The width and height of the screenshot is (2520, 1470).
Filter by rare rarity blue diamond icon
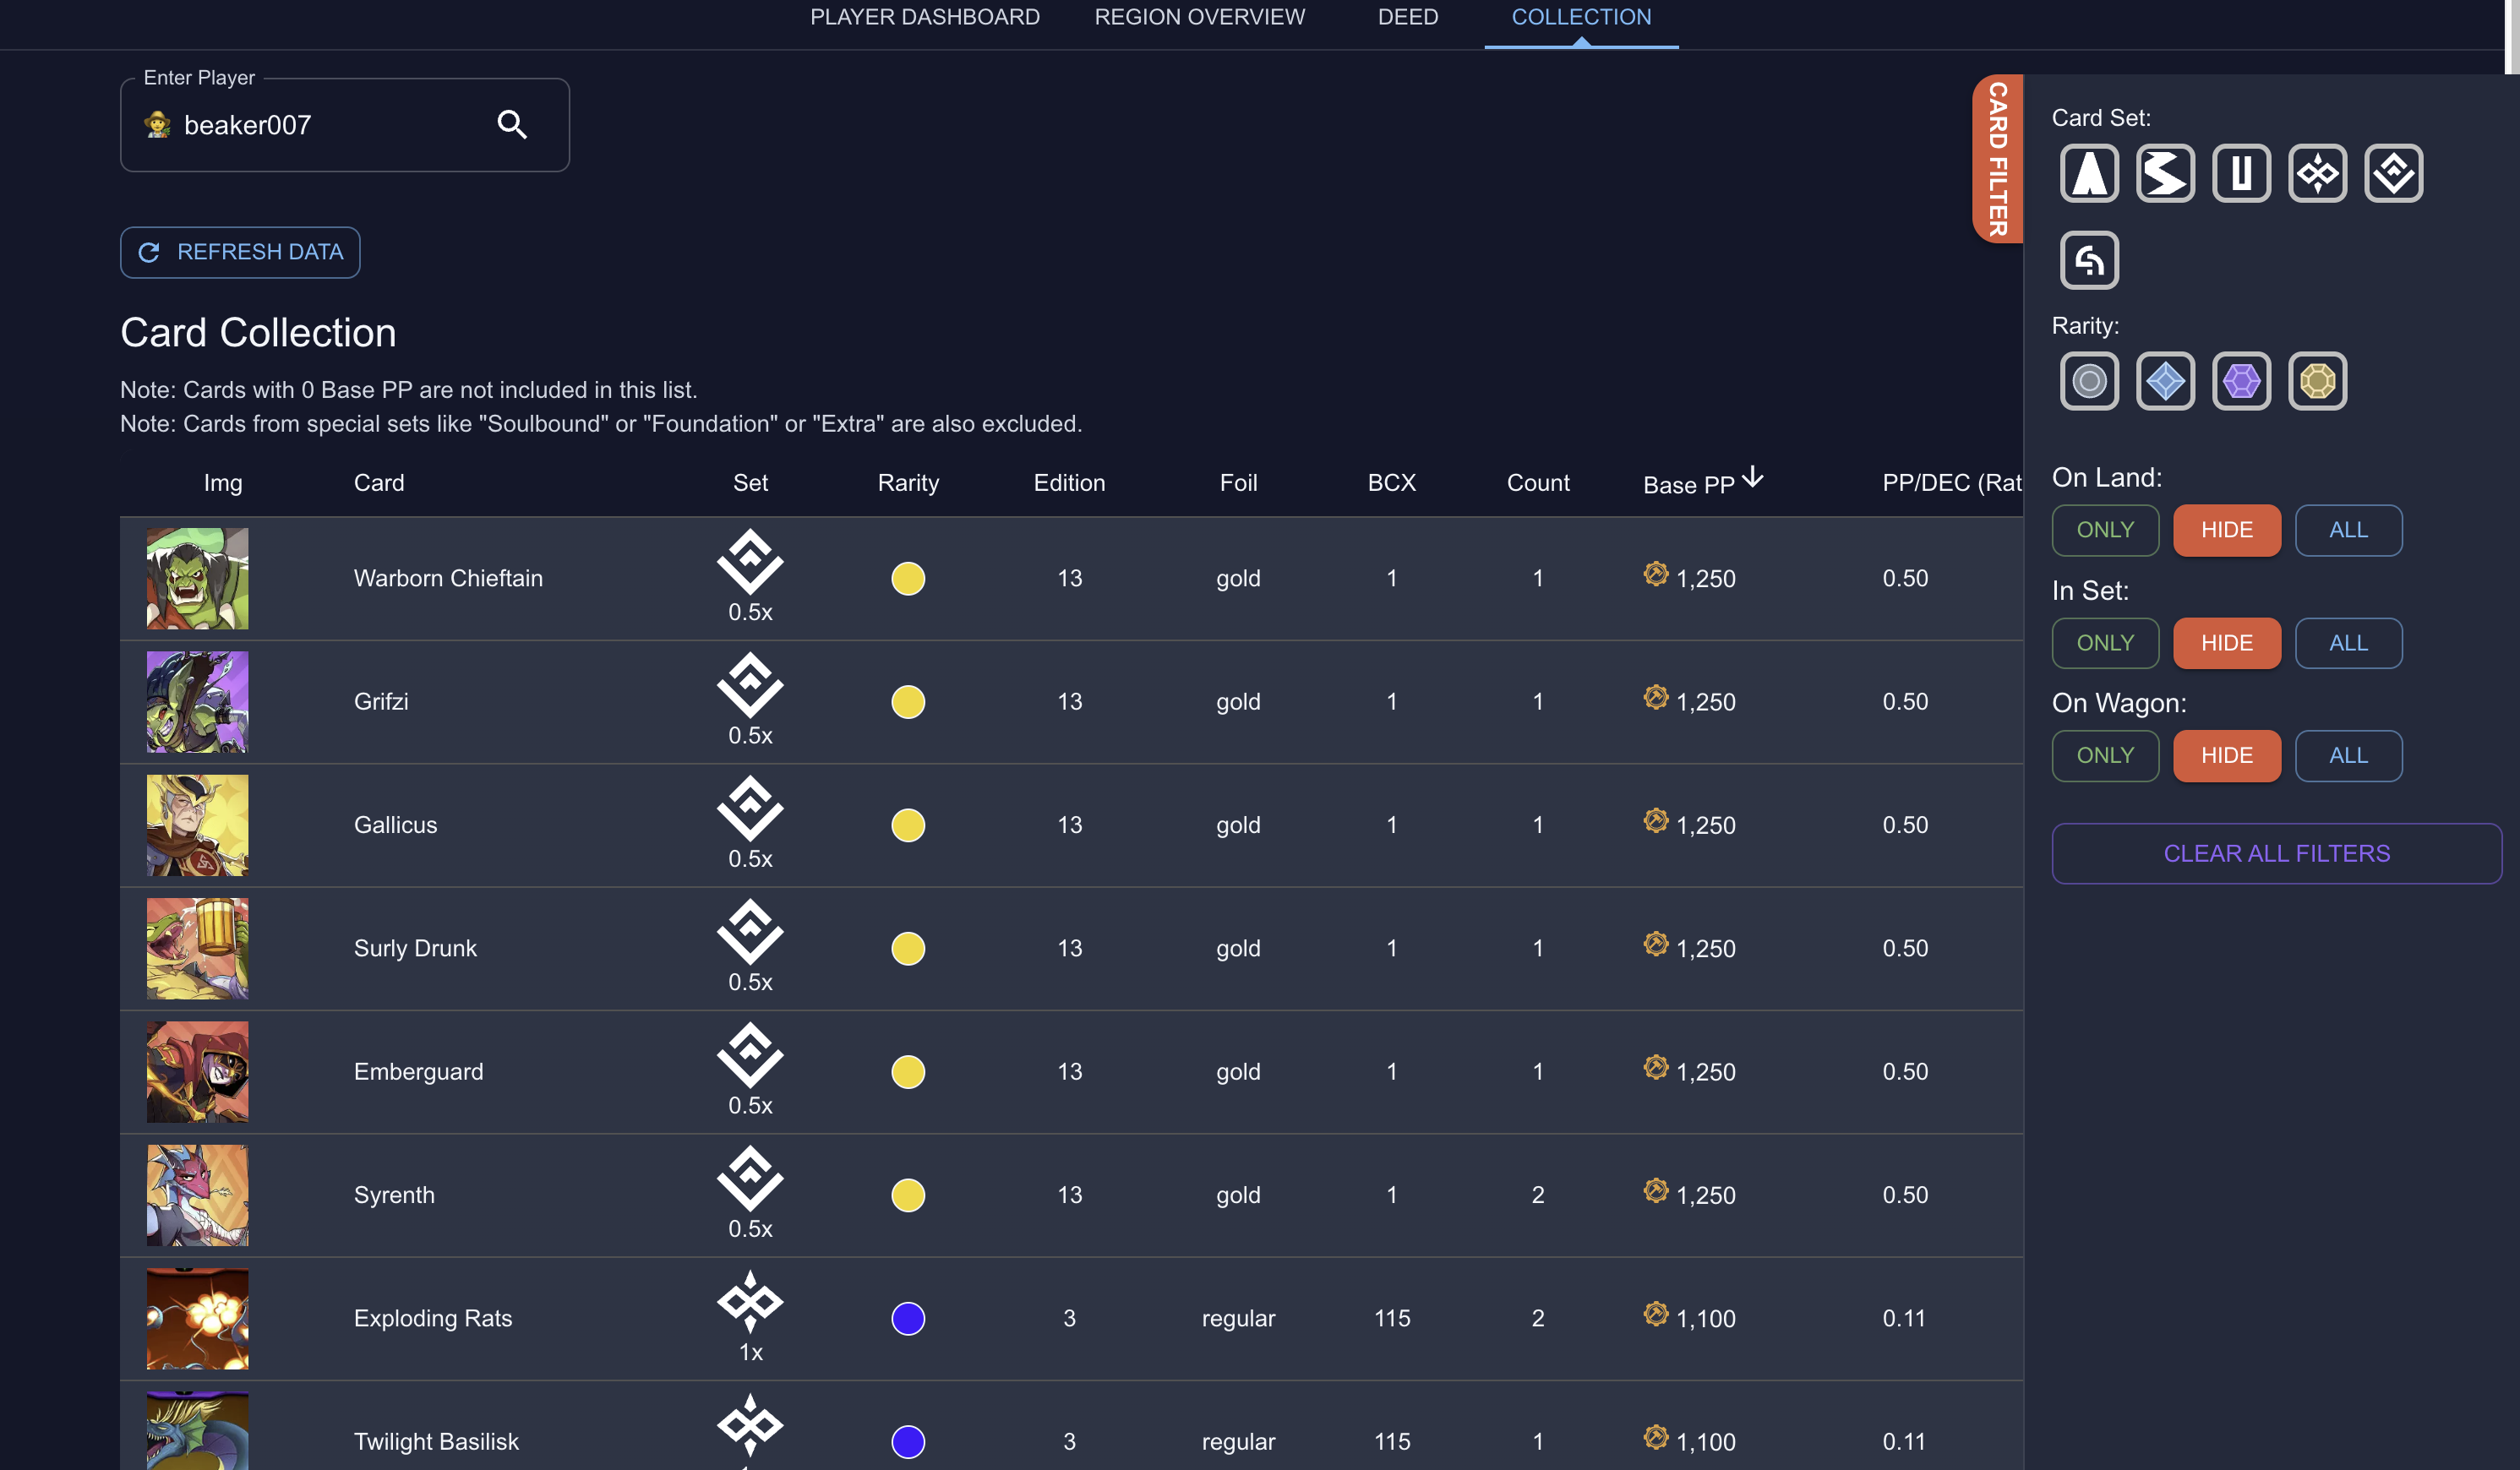(x=2165, y=381)
